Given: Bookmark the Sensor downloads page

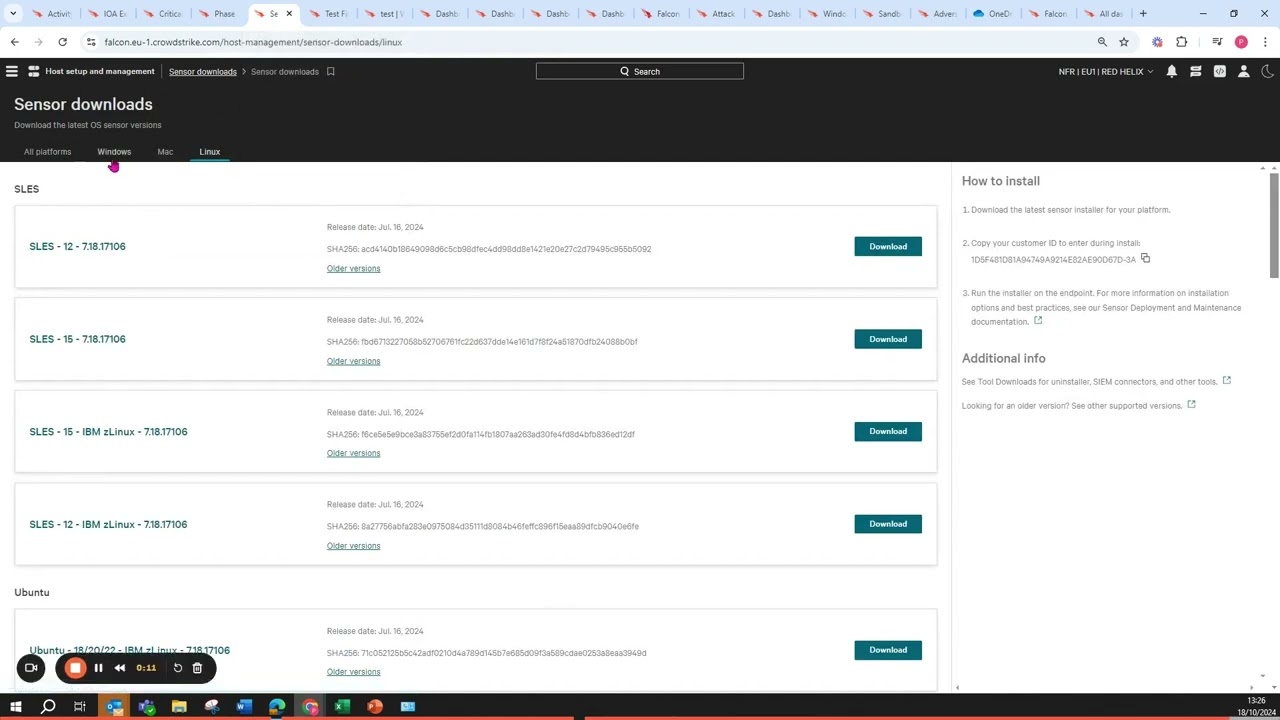Looking at the screenshot, I should pyautogui.click(x=330, y=71).
